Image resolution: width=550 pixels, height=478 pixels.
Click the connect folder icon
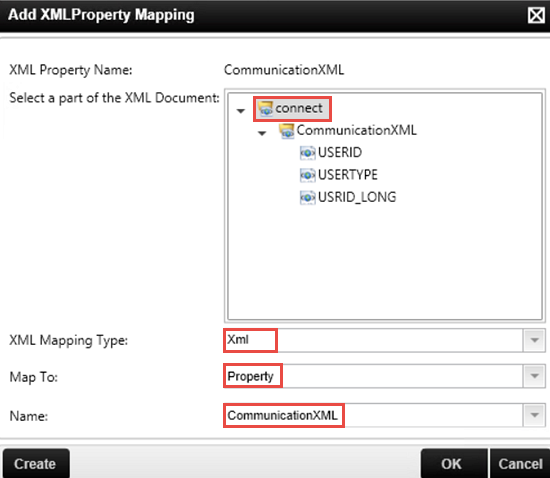click(266, 108)
